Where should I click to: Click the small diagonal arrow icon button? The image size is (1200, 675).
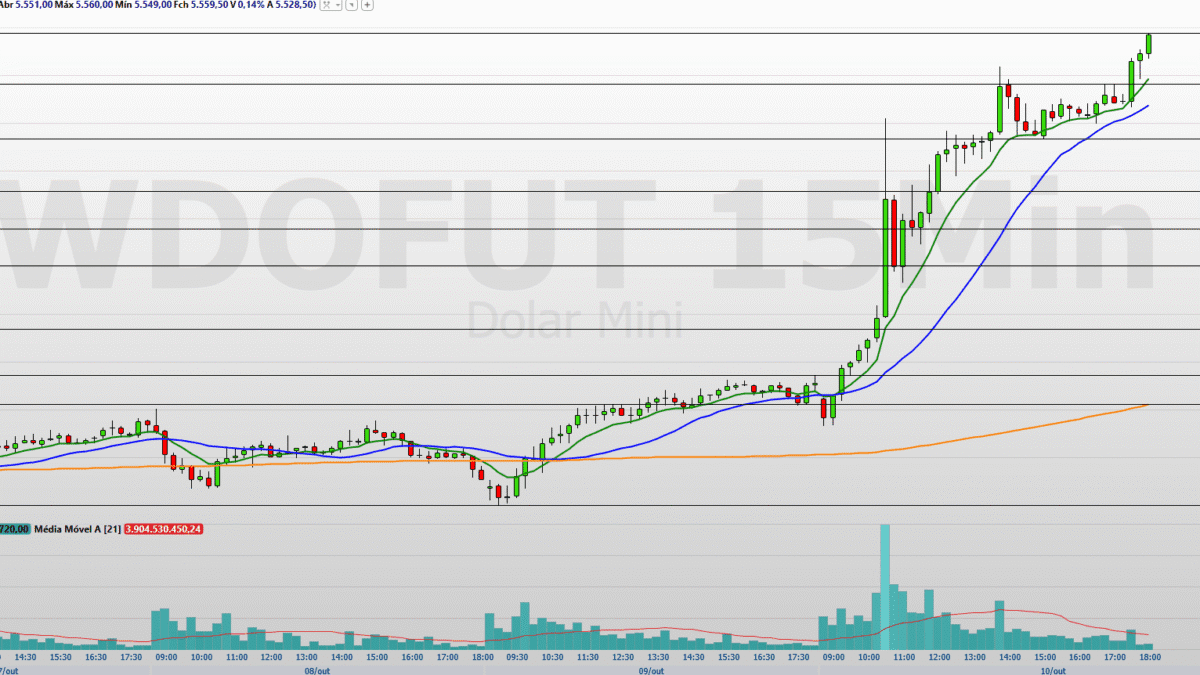tap(353, 5)
